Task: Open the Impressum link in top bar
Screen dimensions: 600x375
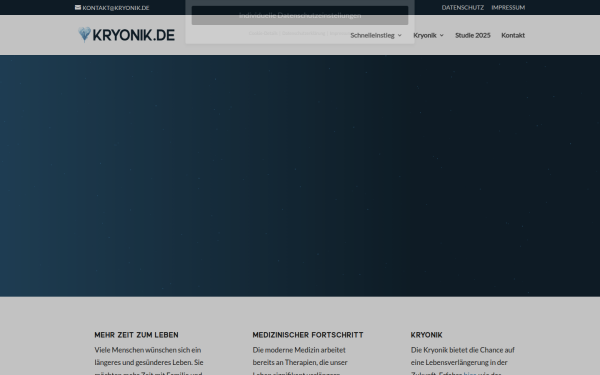Action: coord(508,8)
